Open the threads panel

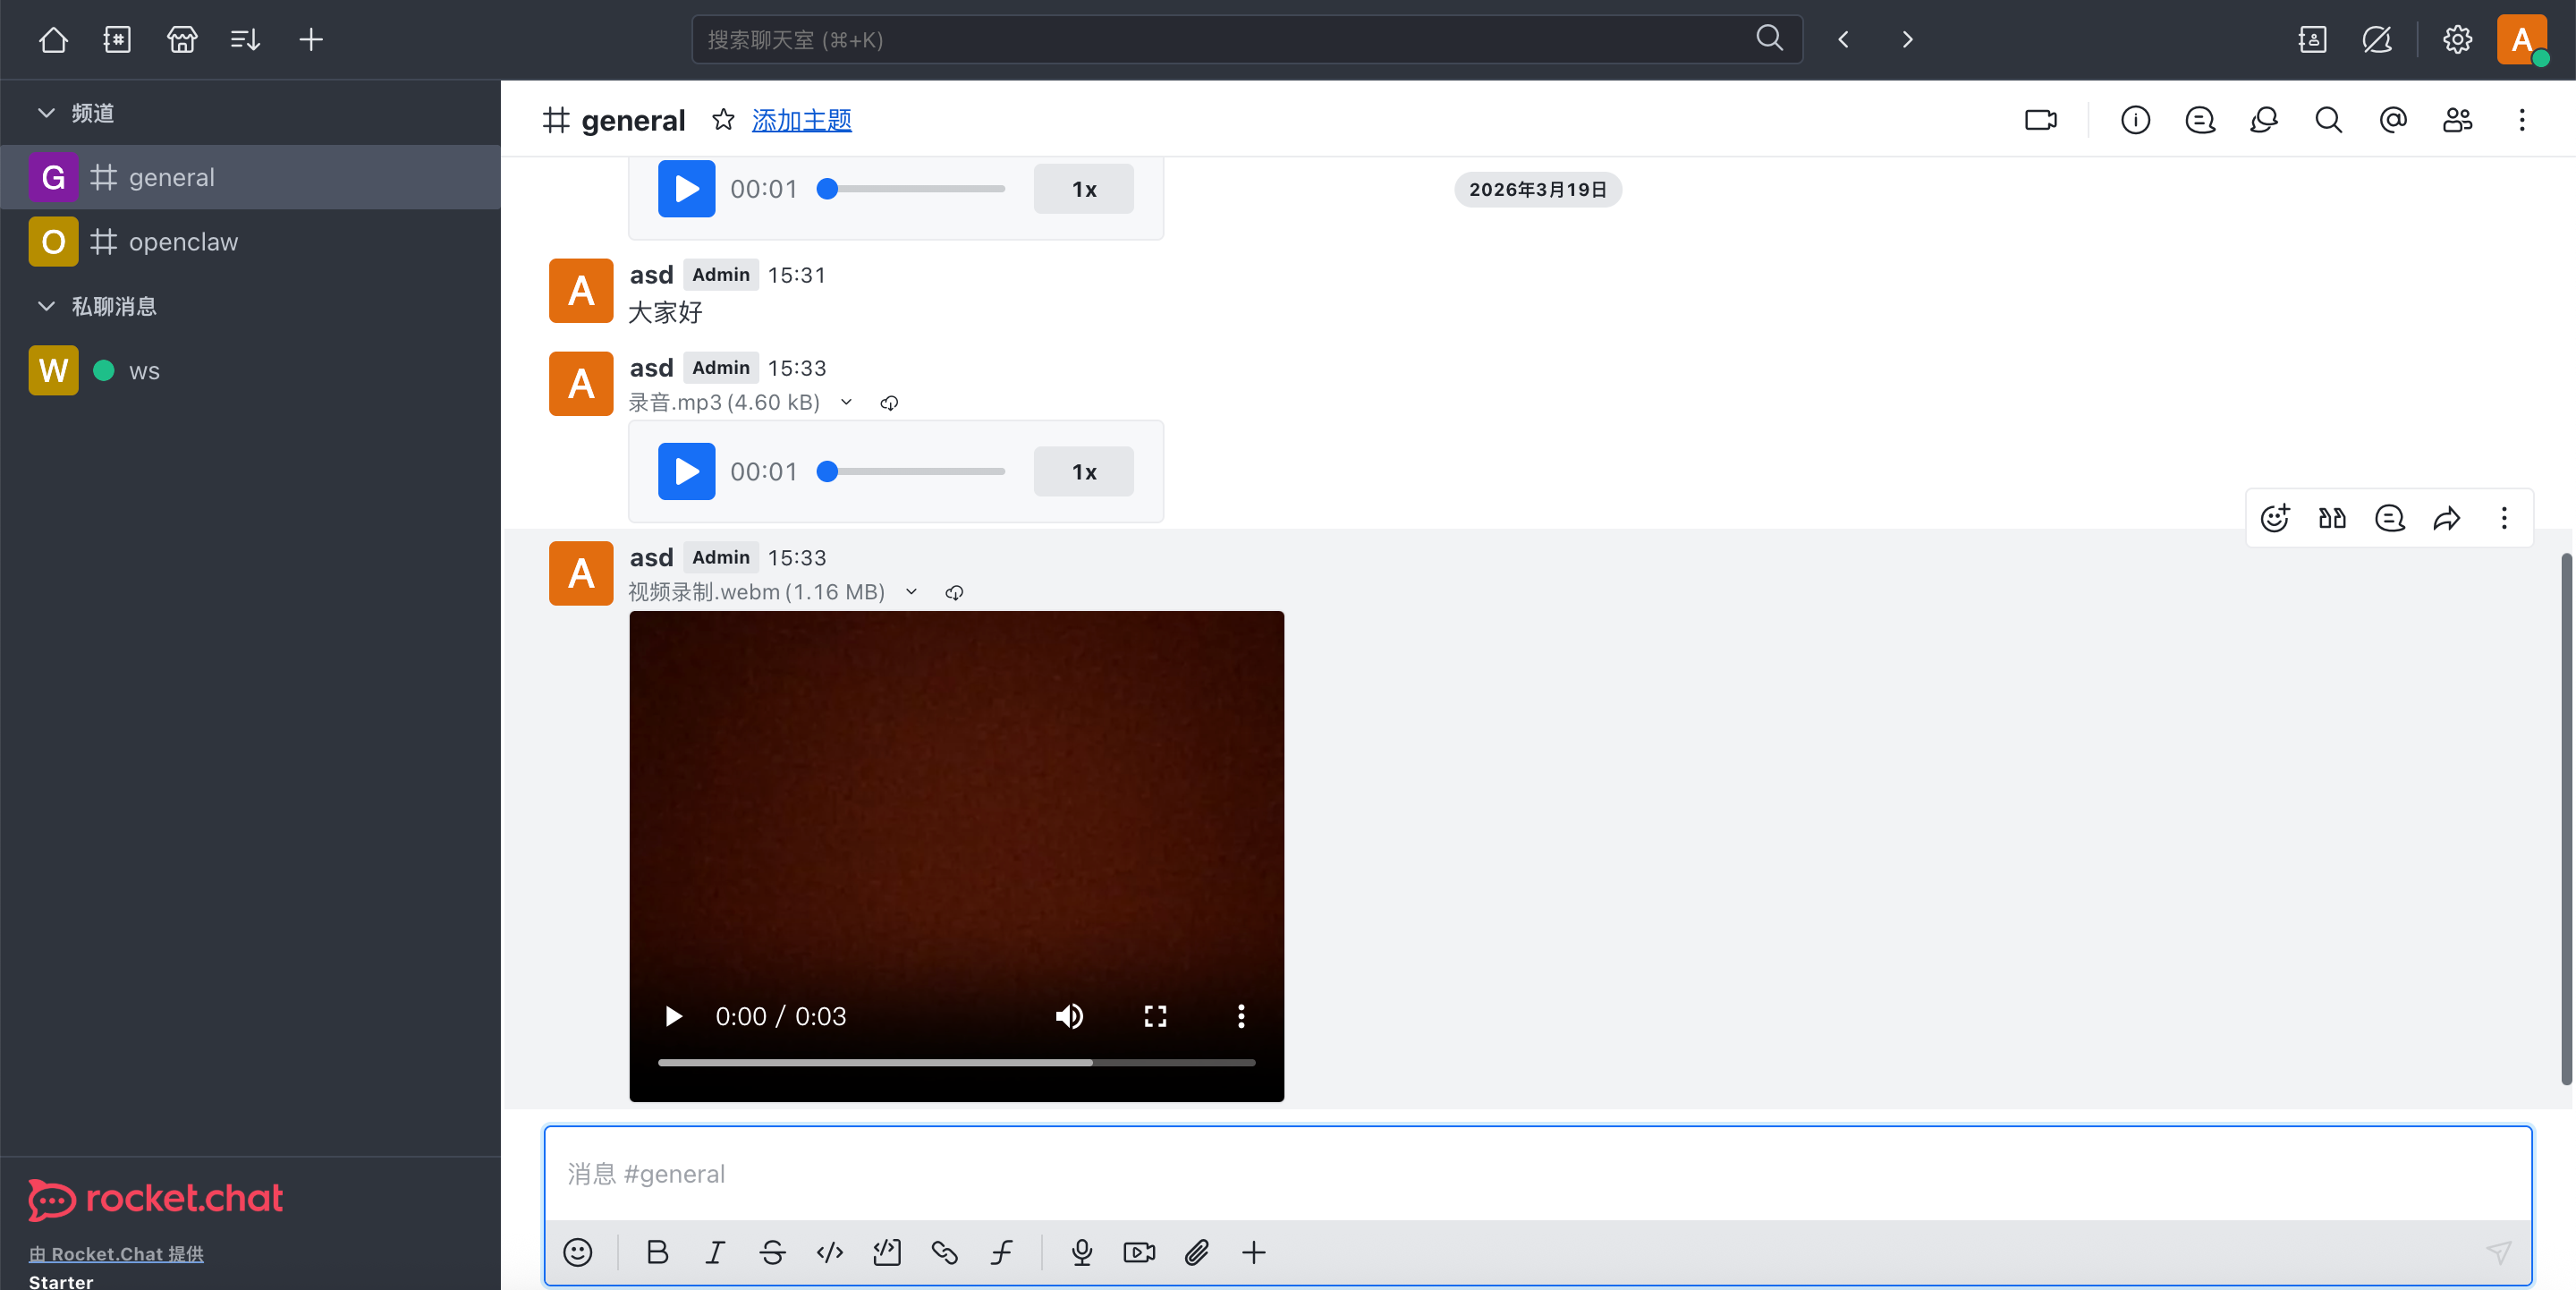tap(2199, 120)
